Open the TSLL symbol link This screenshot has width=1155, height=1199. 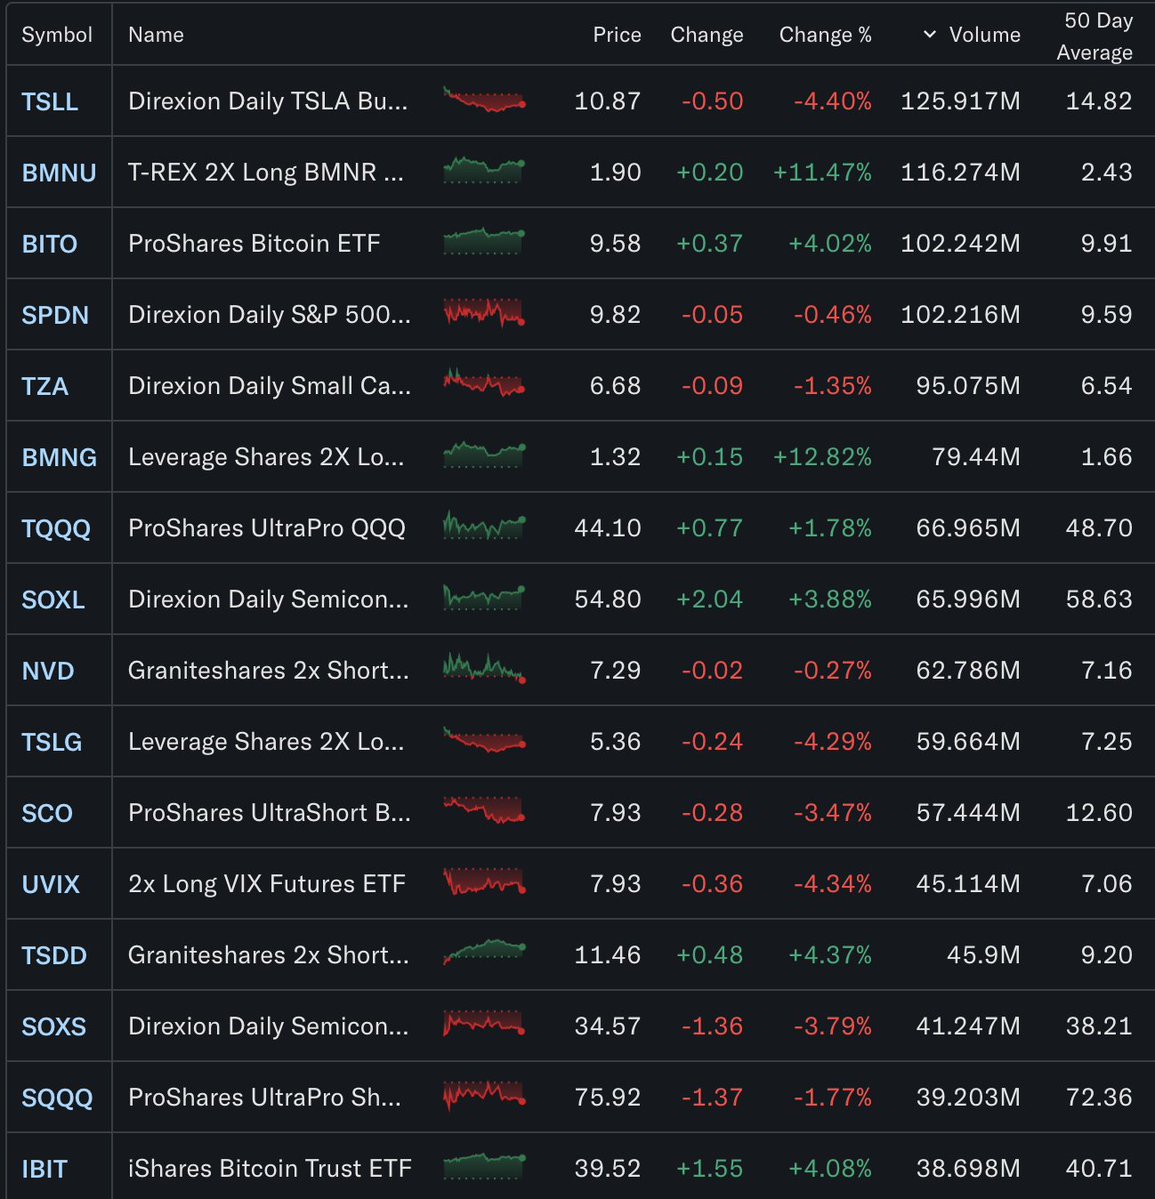(x=50, y=102)
